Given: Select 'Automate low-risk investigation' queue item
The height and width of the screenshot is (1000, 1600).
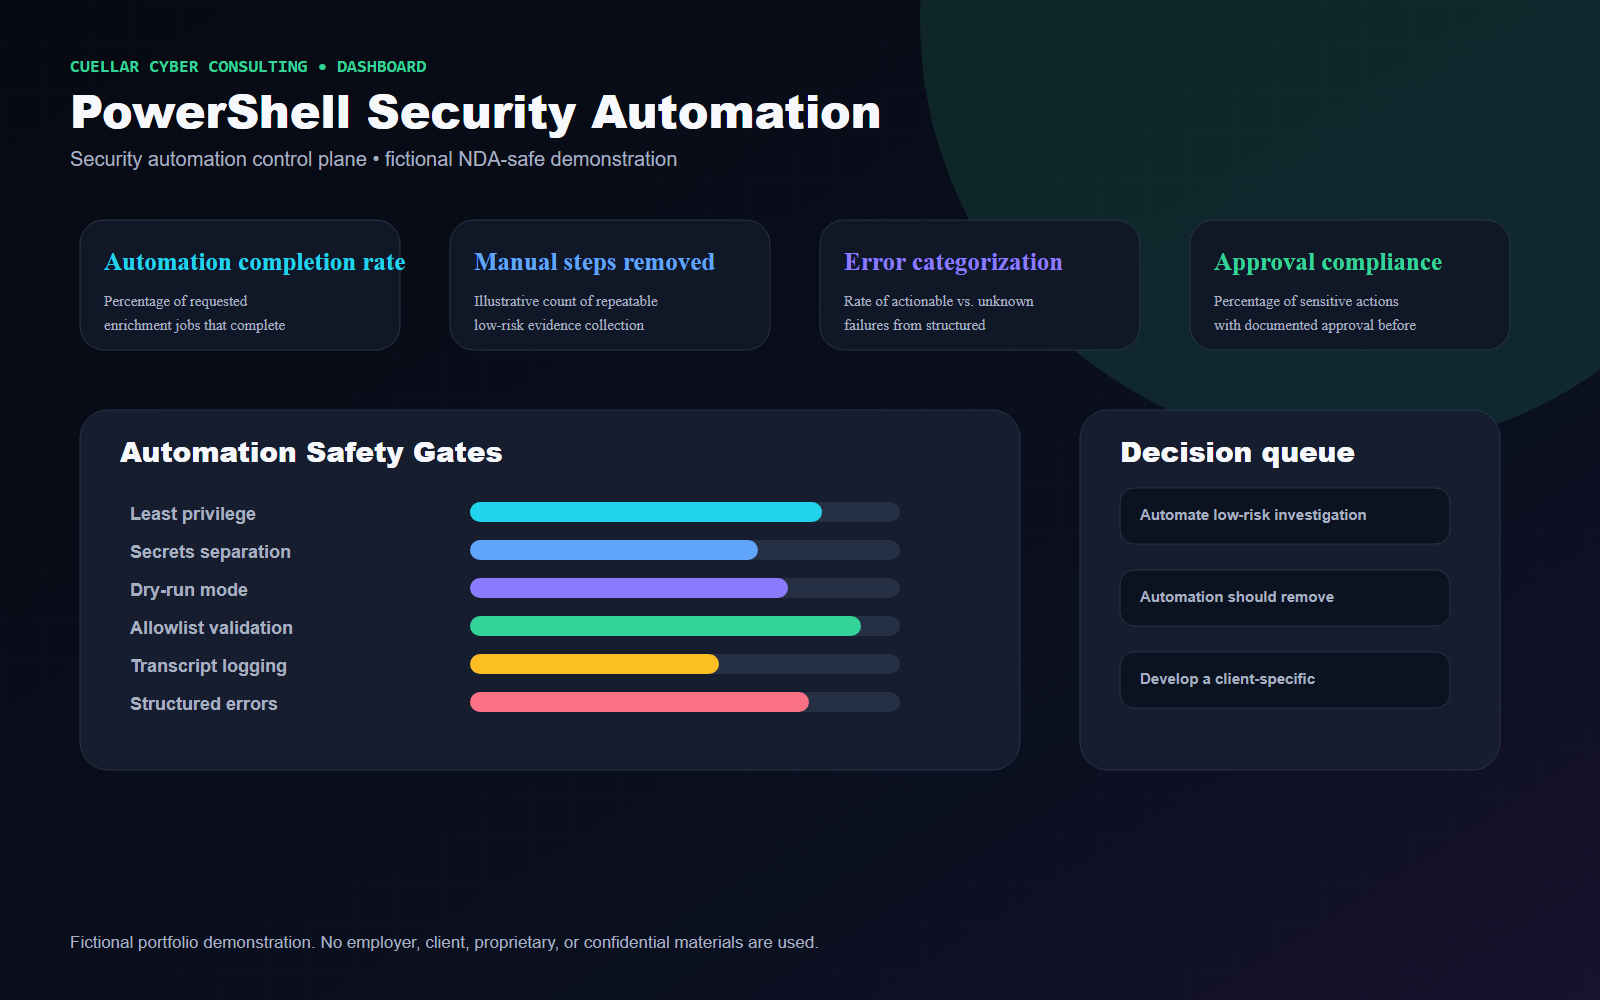Looking at the screenshot, I should pos(1285,516).
